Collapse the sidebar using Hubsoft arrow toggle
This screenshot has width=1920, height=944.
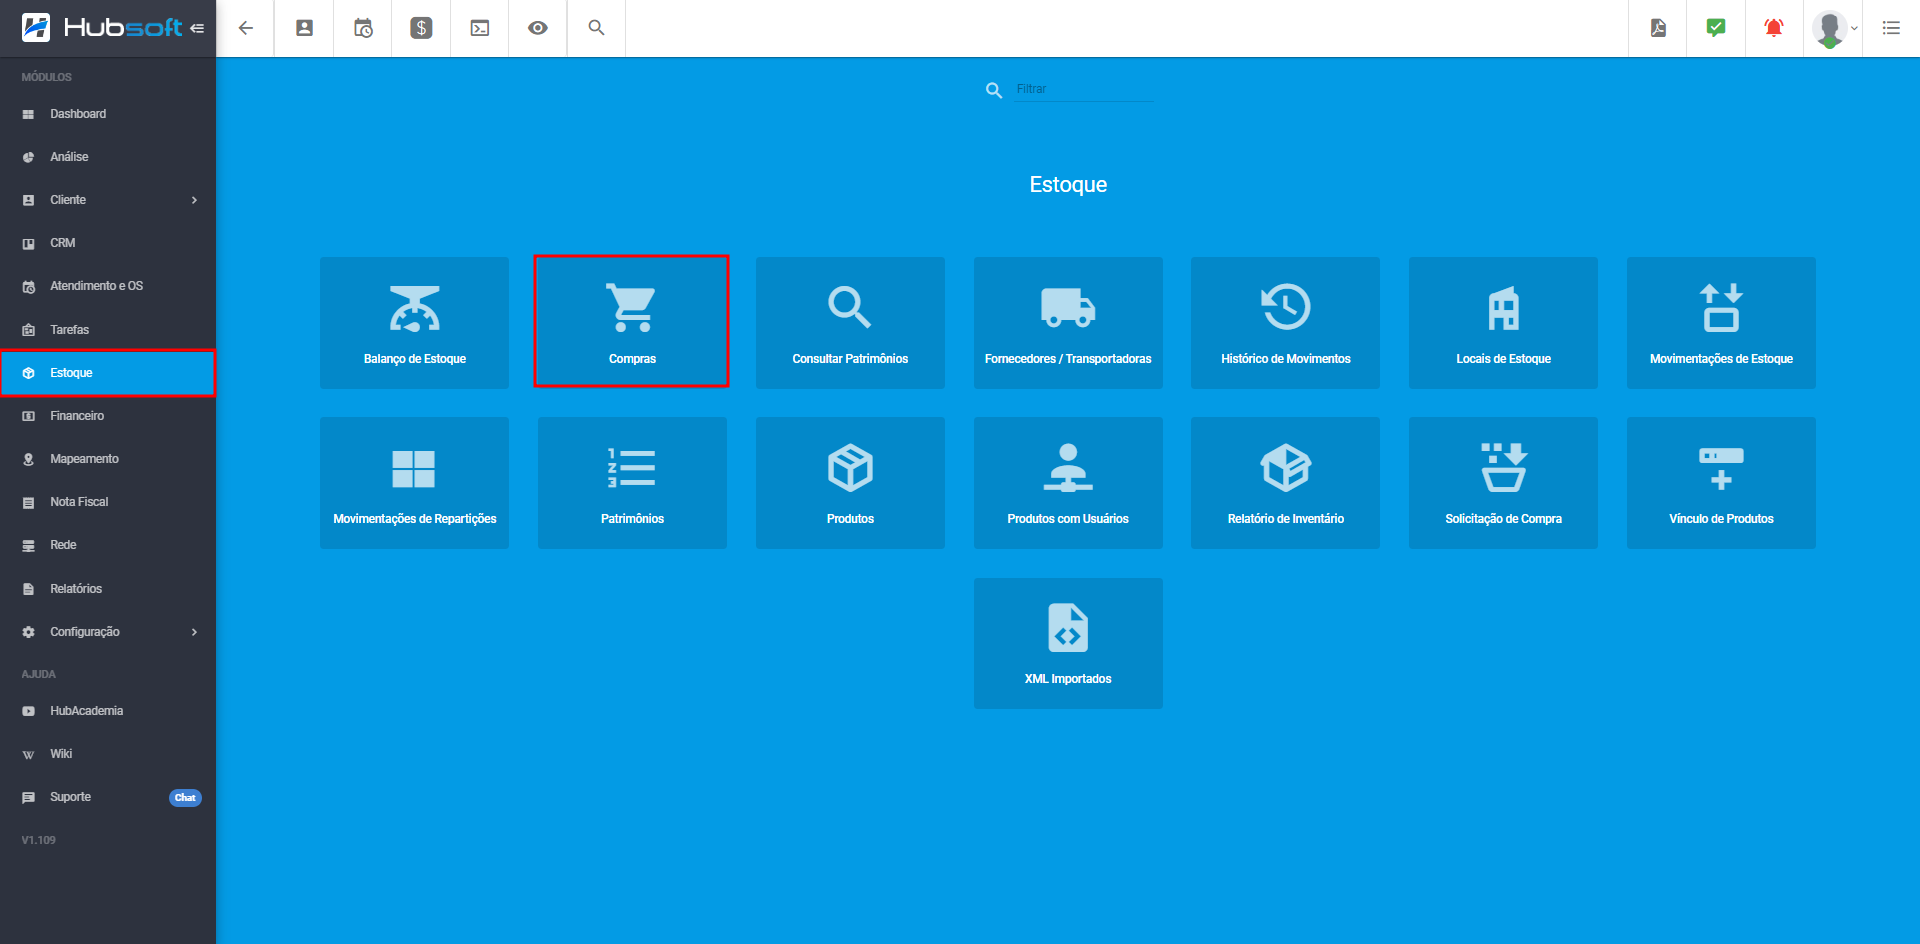197,28
